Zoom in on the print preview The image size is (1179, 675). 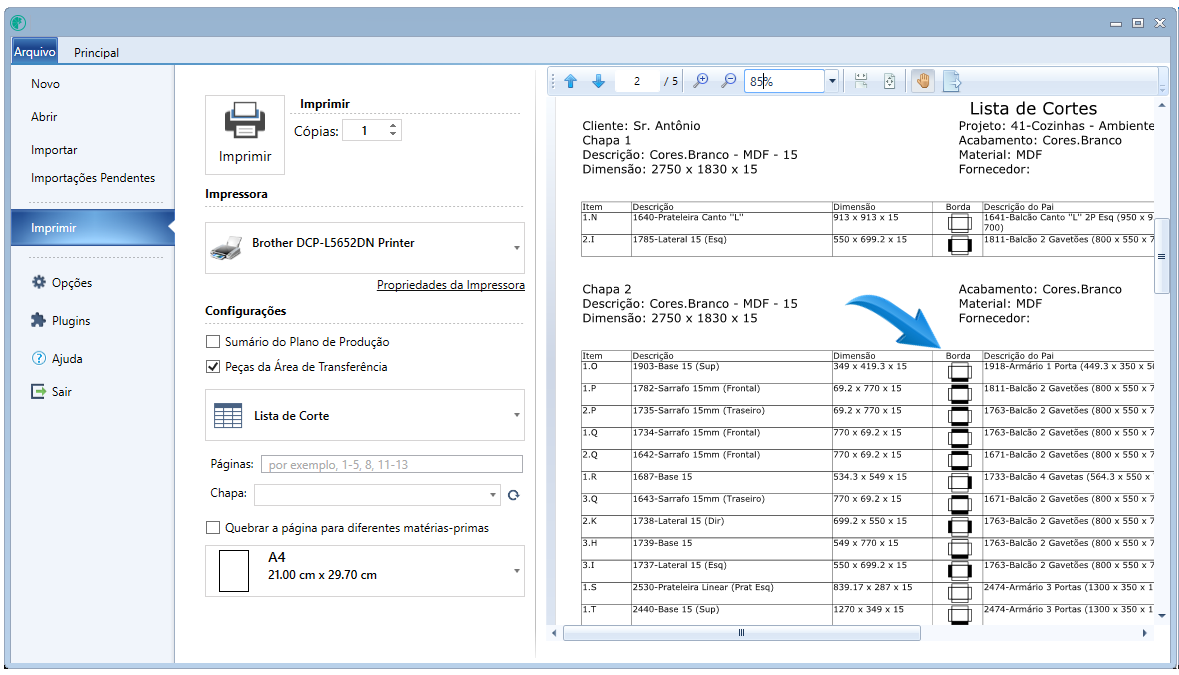point(700,81)
